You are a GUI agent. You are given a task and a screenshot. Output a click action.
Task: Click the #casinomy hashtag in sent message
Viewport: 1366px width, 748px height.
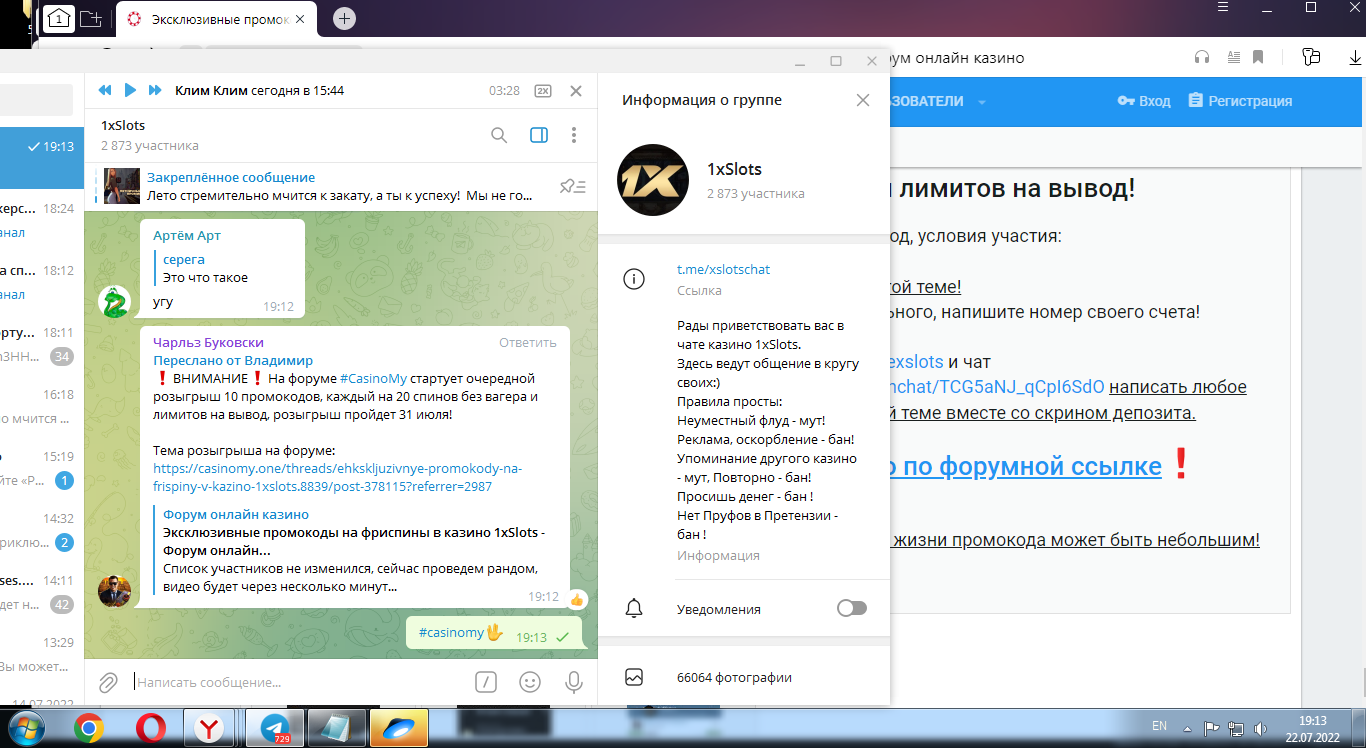coord(450,632)
